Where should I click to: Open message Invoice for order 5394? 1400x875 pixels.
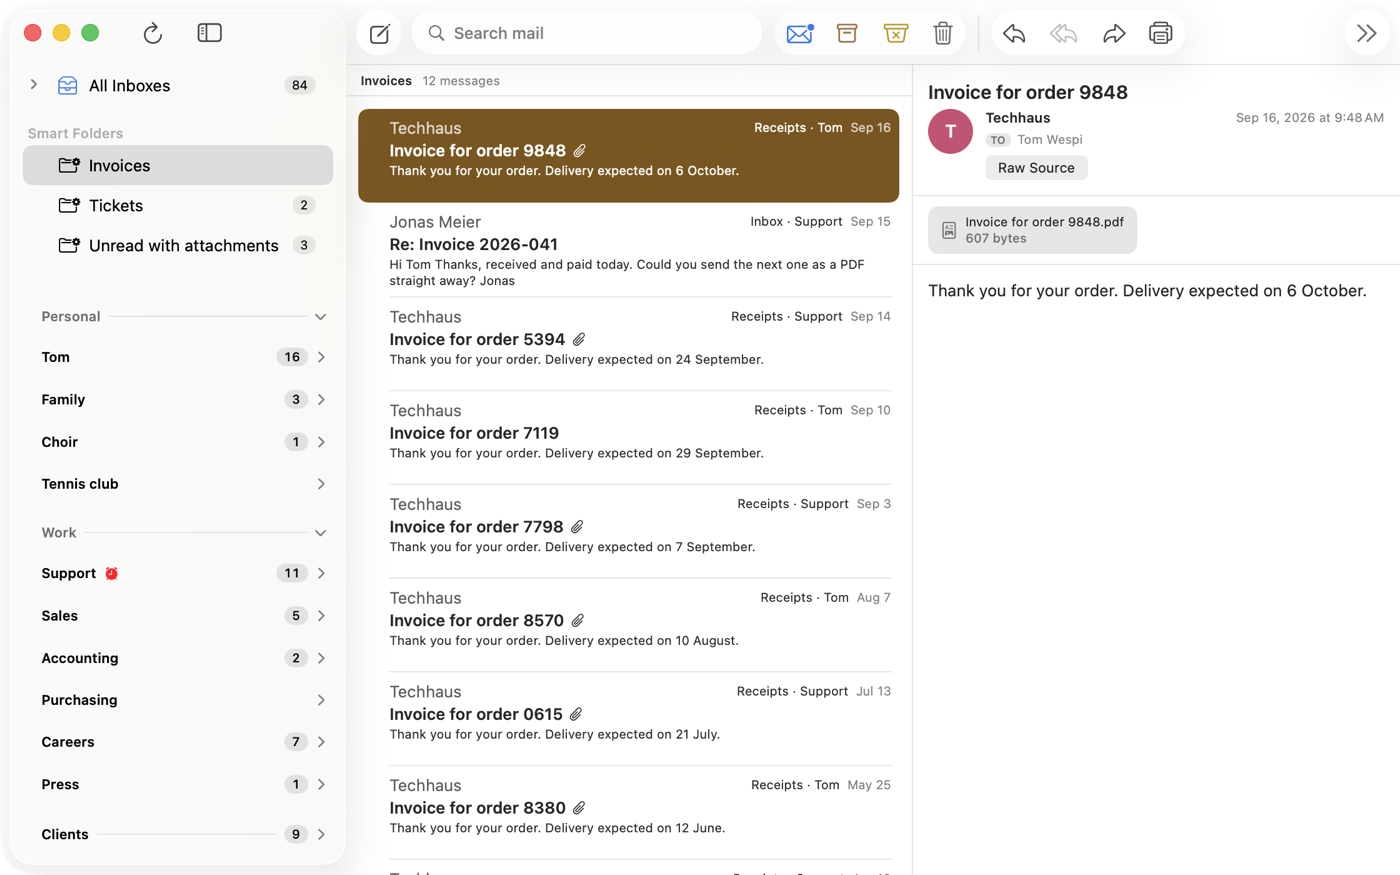(629, 344)
